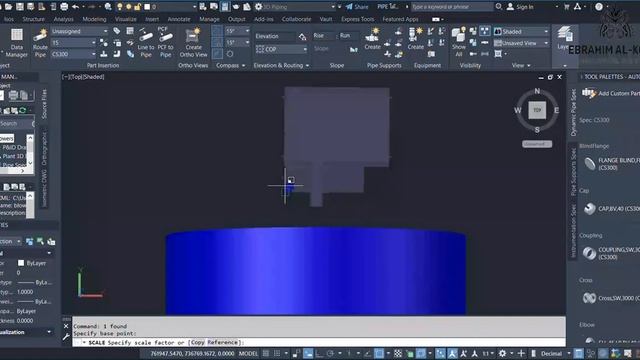Click Show All visibility button
This screenshot has width=640, height=360.
coord(459,42)
